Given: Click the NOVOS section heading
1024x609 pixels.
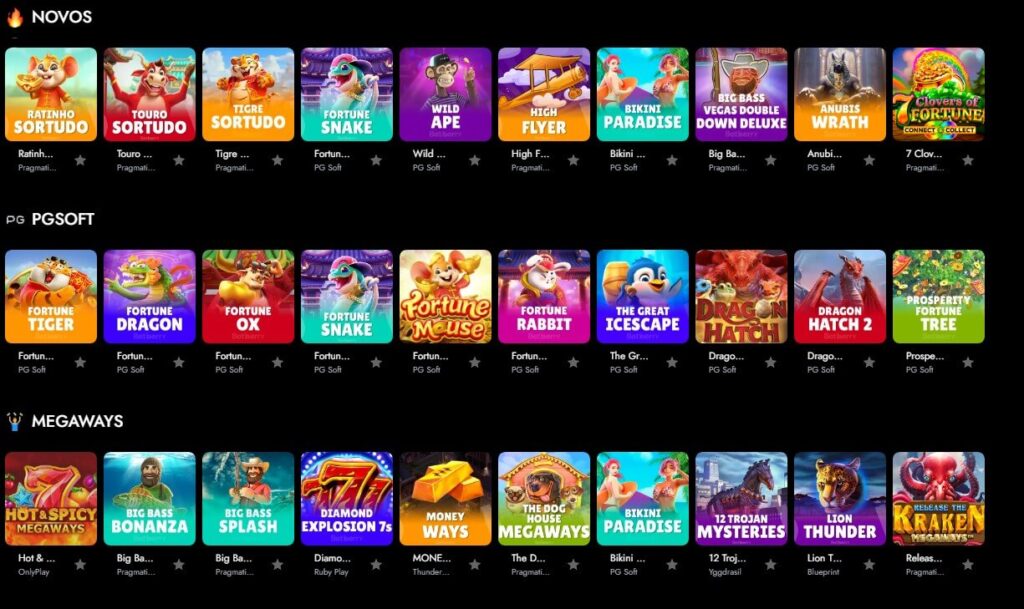Looking at the screenshot, I should (62, 17).
